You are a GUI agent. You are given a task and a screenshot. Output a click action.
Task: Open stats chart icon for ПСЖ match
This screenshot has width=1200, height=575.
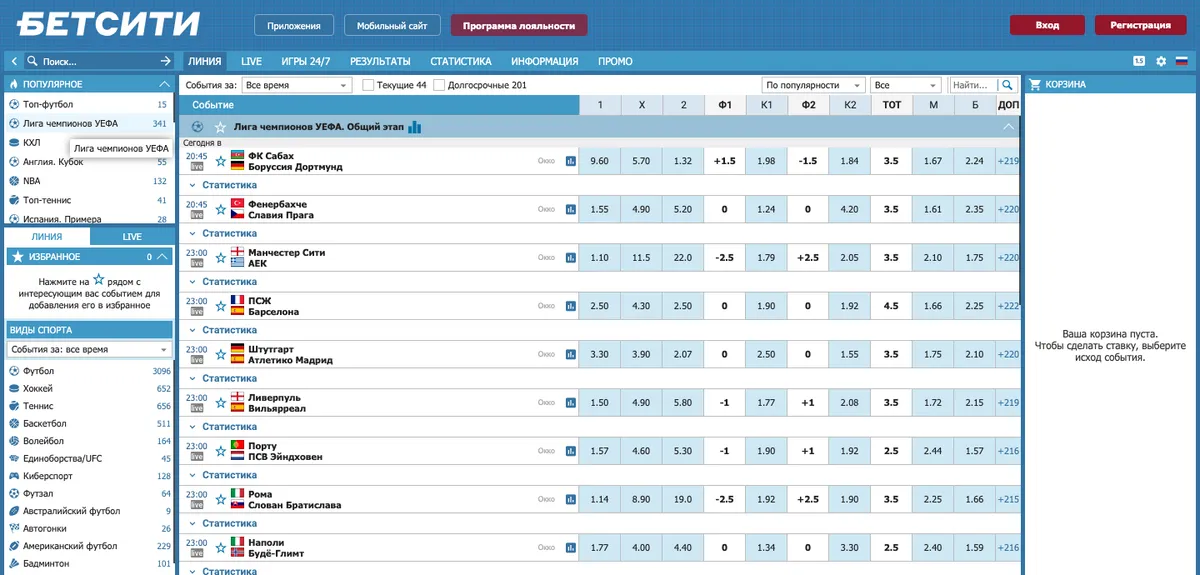[571, 306]
